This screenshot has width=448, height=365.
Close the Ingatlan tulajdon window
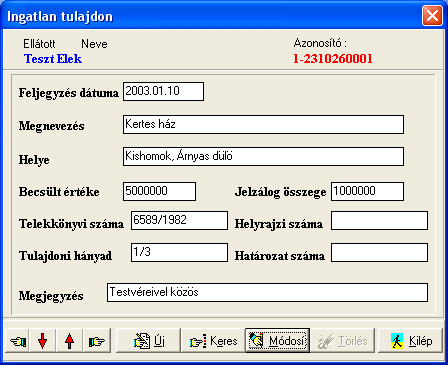[432, 15]
